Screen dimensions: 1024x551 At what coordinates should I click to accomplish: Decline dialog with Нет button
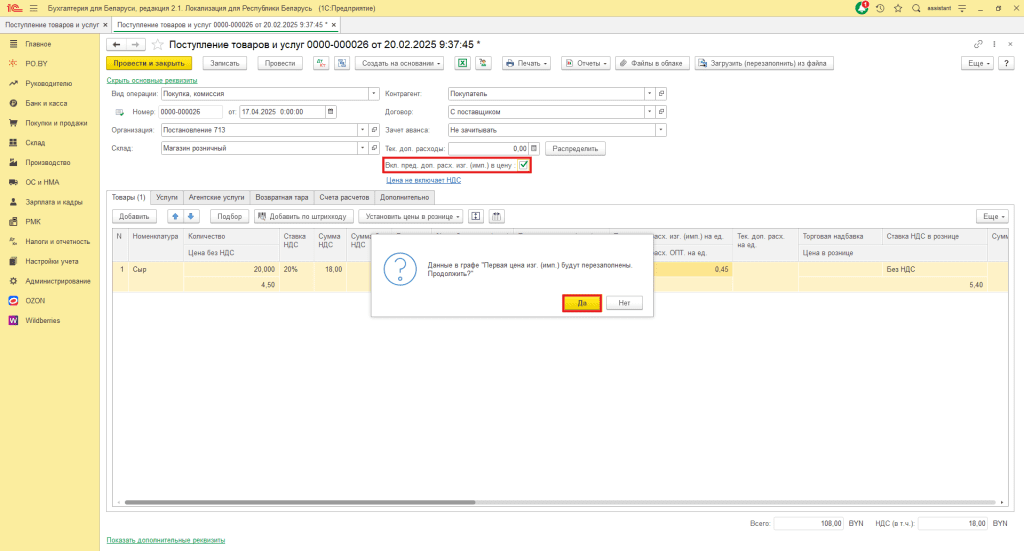[624, 303]
